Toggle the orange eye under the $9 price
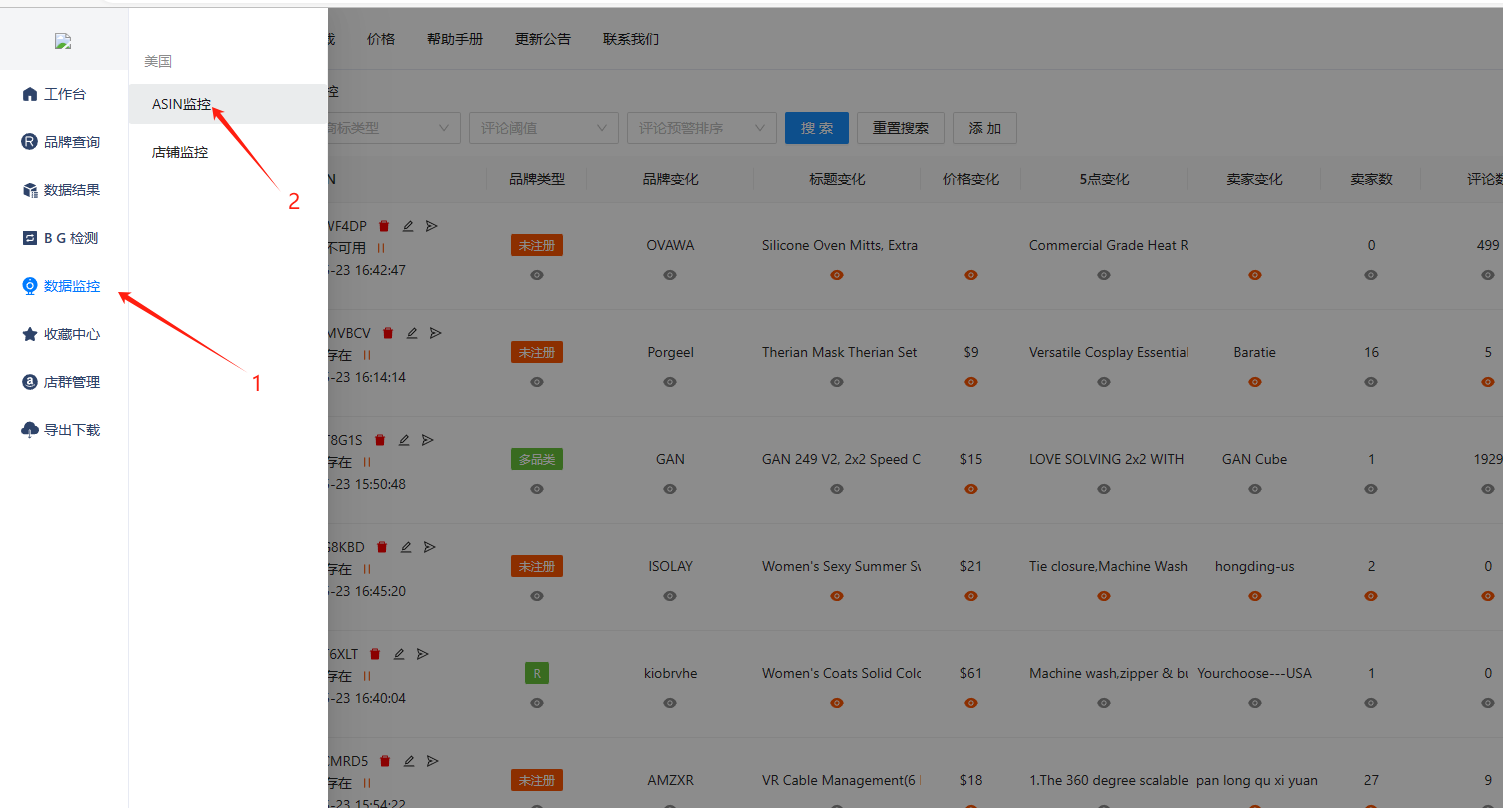The image size is (1503, 808). (x=971, y=382)
